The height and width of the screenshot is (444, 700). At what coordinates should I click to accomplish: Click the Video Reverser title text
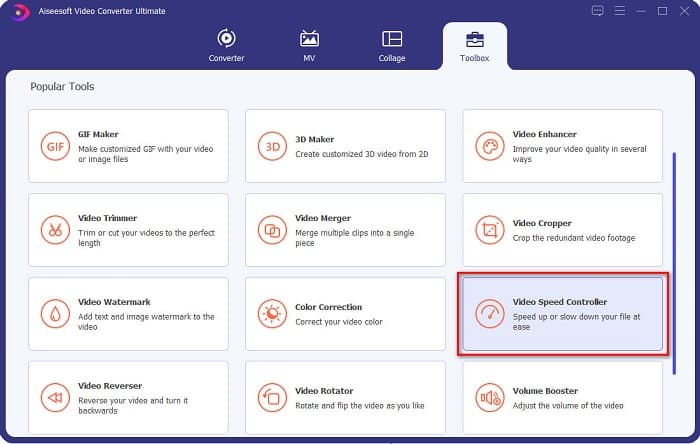point(110,386)
